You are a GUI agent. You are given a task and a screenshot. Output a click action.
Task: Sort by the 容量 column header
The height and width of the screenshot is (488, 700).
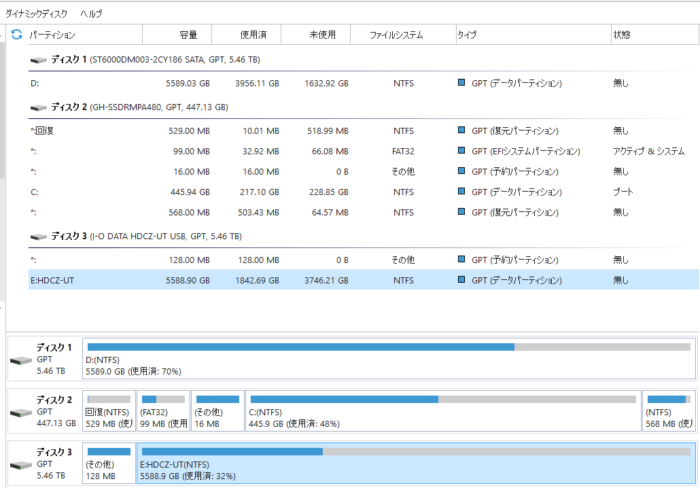point(188,35)
